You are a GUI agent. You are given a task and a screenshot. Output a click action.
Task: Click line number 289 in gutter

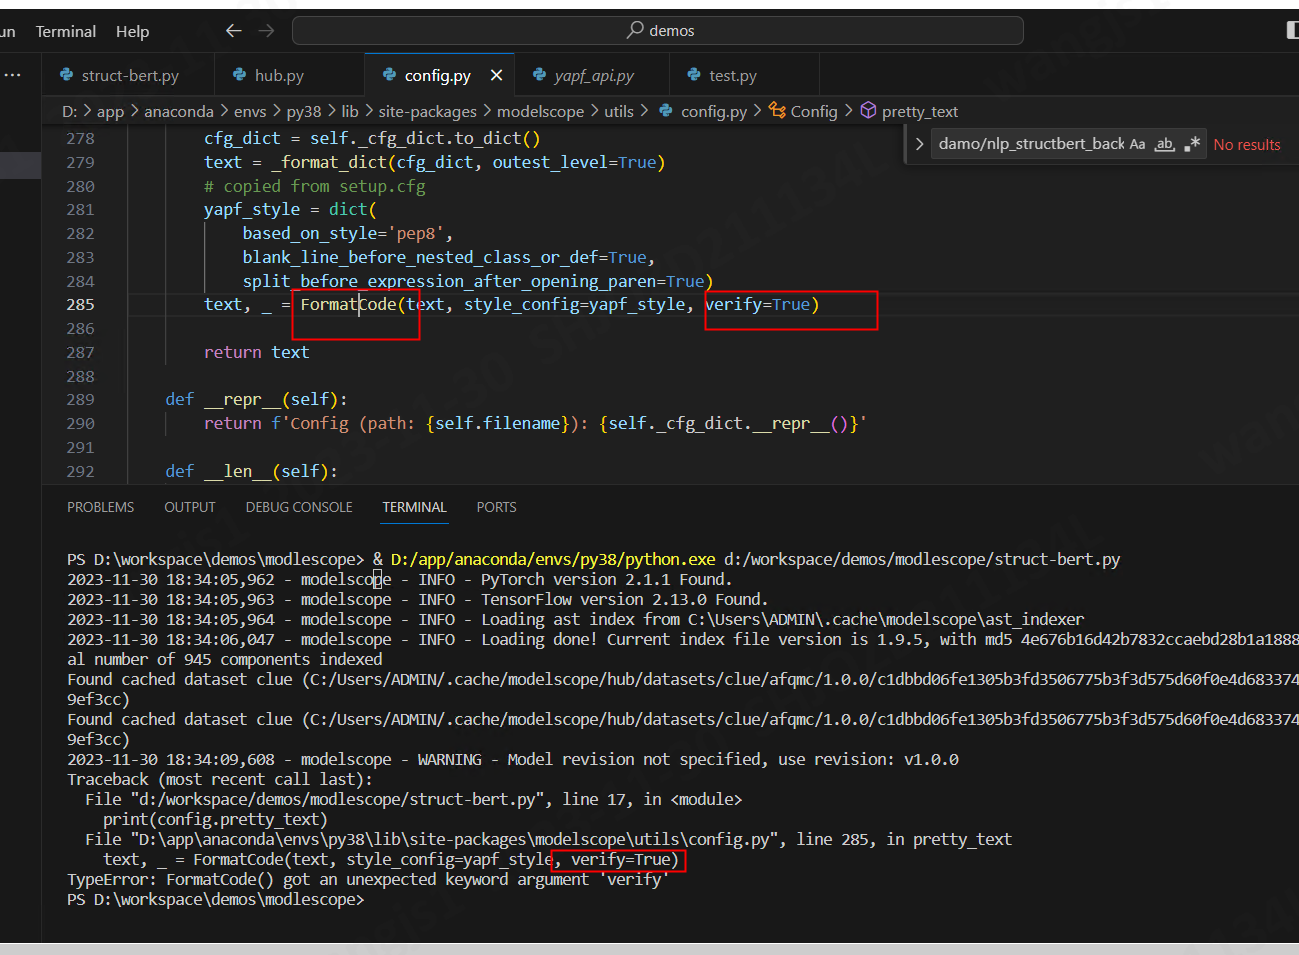[80, 400]
